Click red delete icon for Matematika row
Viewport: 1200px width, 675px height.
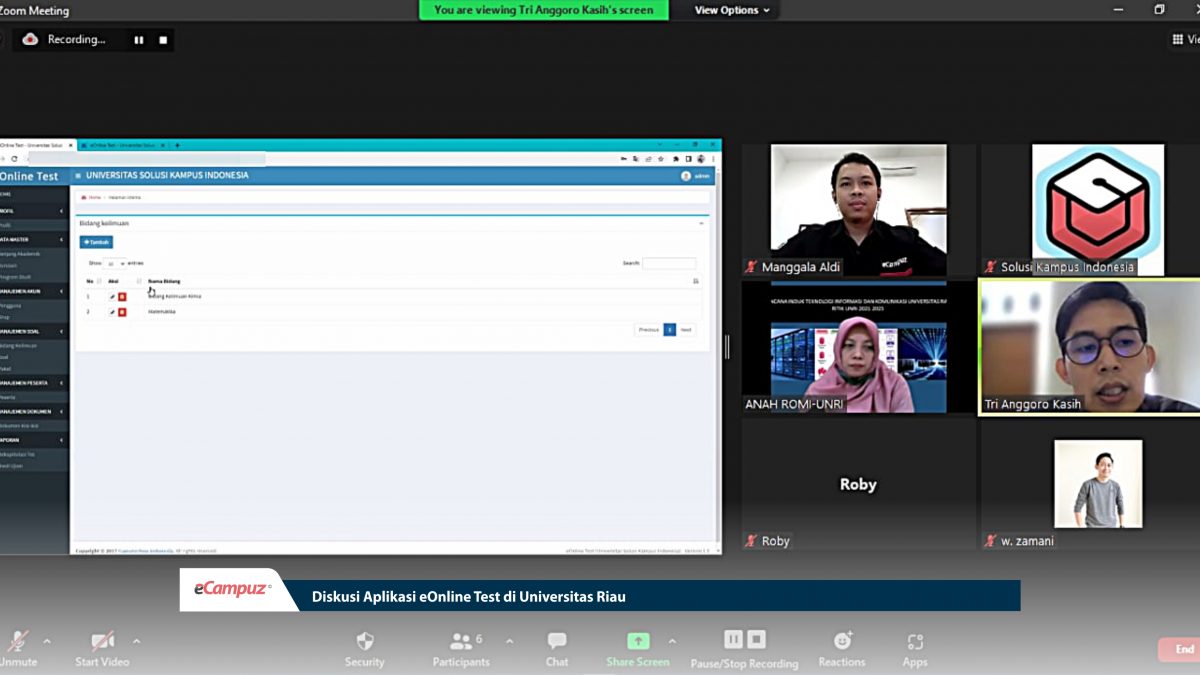[122, 312]
